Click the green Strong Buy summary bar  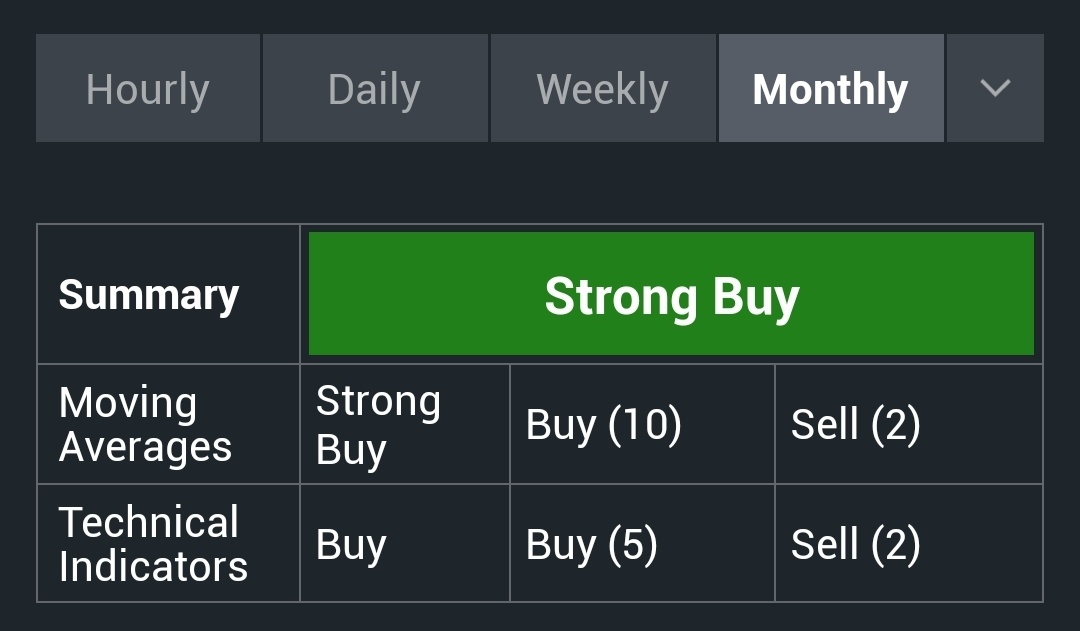(x=671, y=293)
